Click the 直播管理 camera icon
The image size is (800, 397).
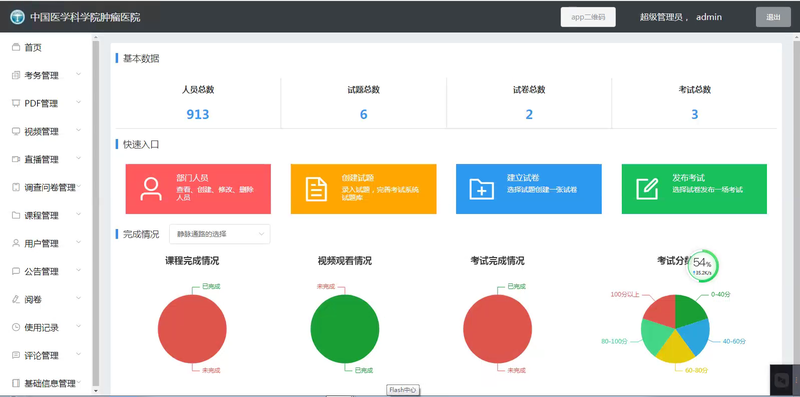coord(16,160)
